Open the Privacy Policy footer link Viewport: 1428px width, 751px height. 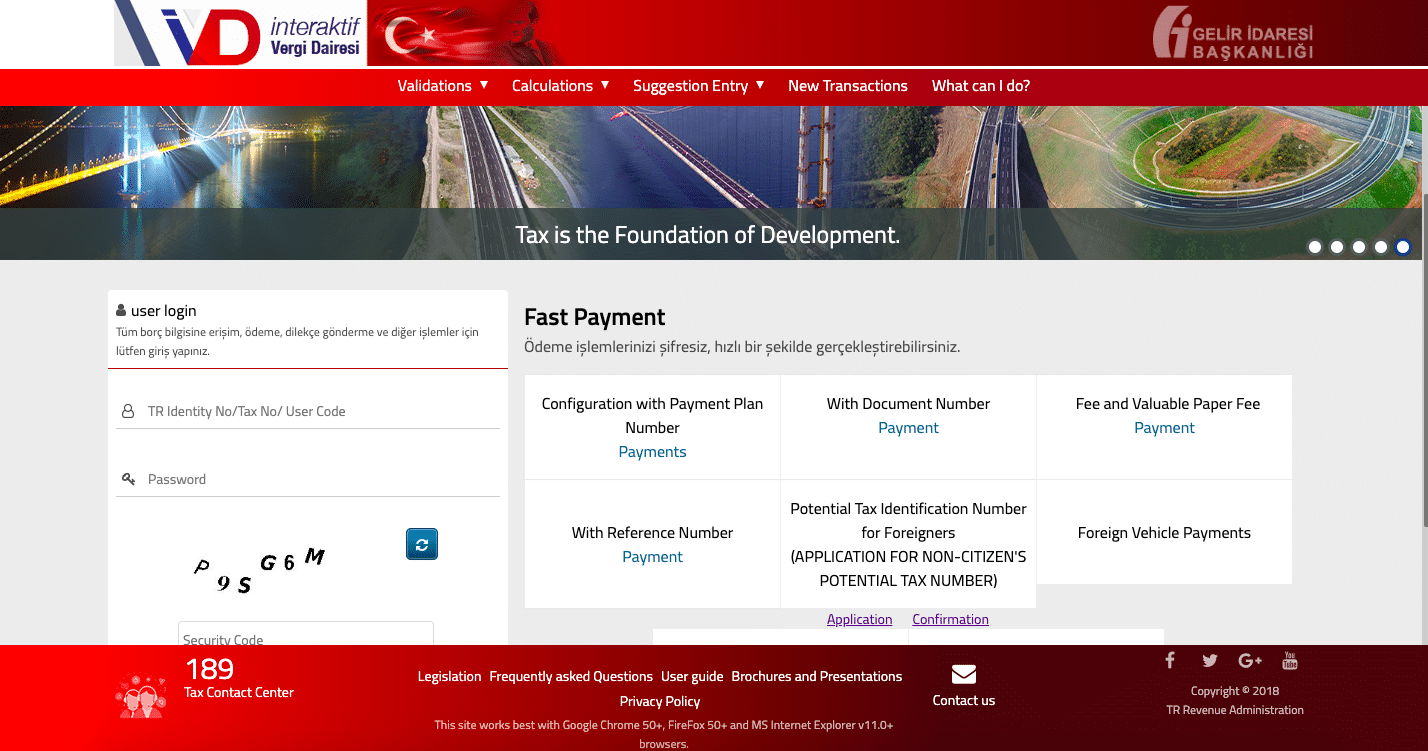tap(660, 701)
